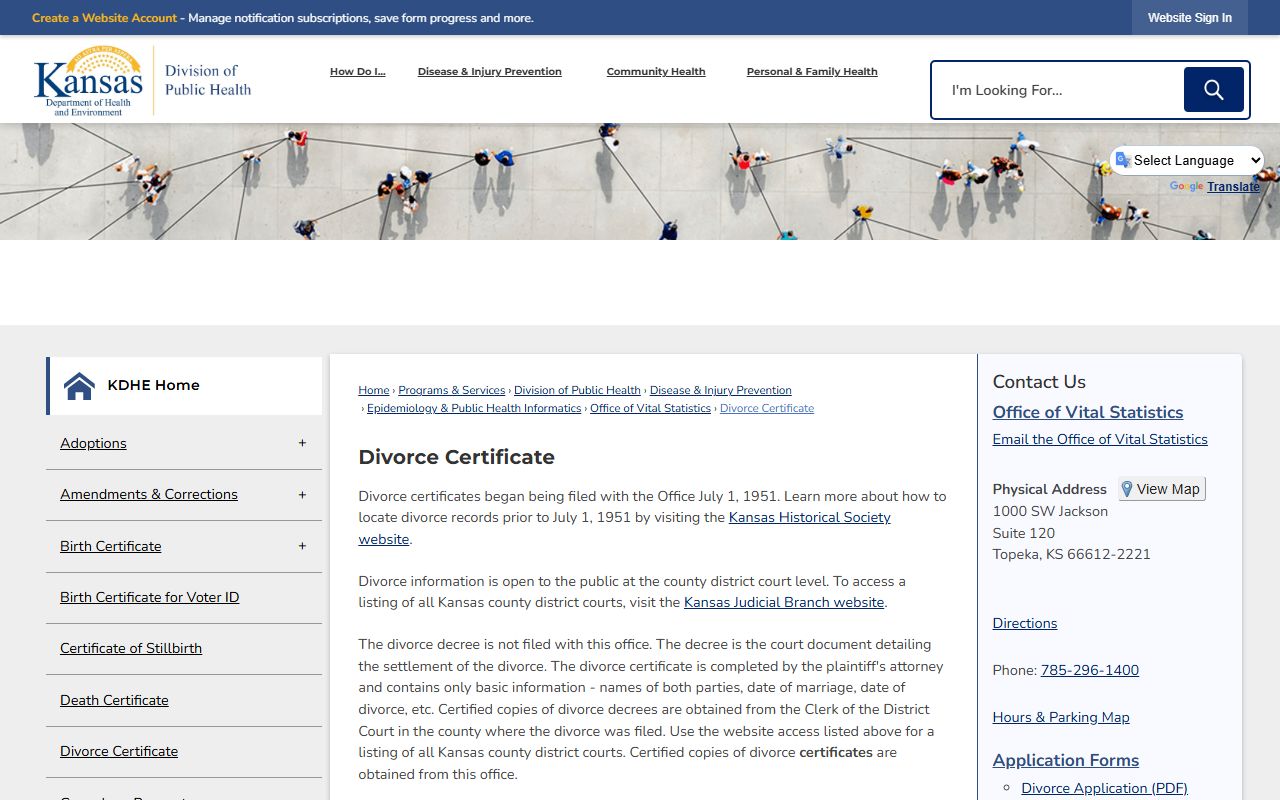Open the Select Language dropdown
The height and width of the screenshot is (800, 1280).
pyautogui.click(x=1187, y=160)
